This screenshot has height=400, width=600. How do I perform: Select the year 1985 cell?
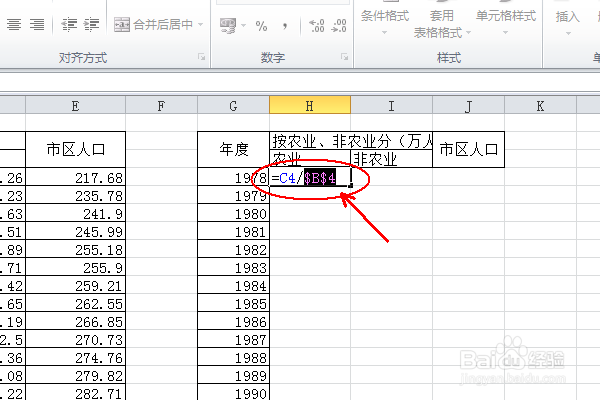[233, 304]
